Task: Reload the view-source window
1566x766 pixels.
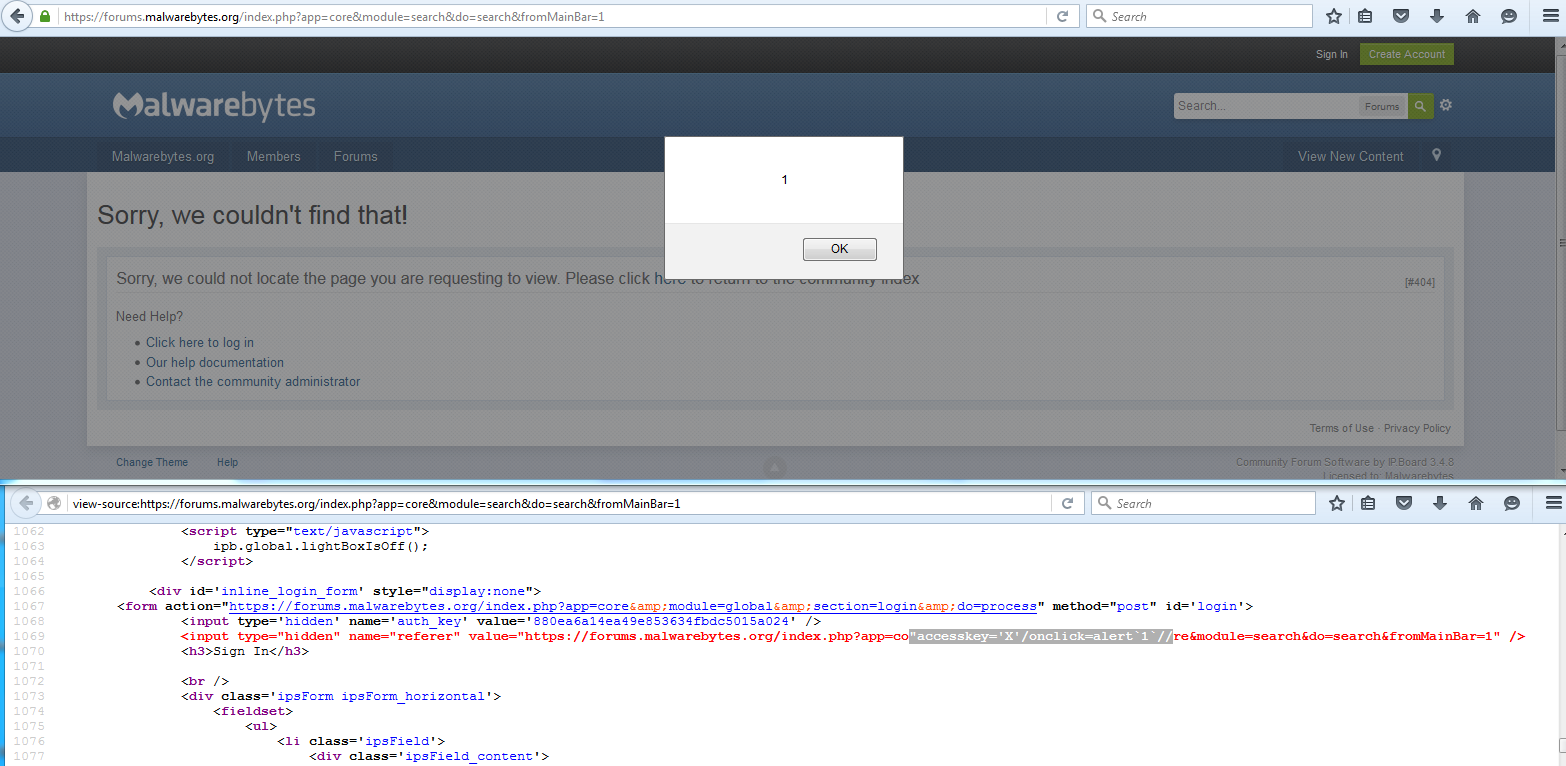Action: [1067, 503]
